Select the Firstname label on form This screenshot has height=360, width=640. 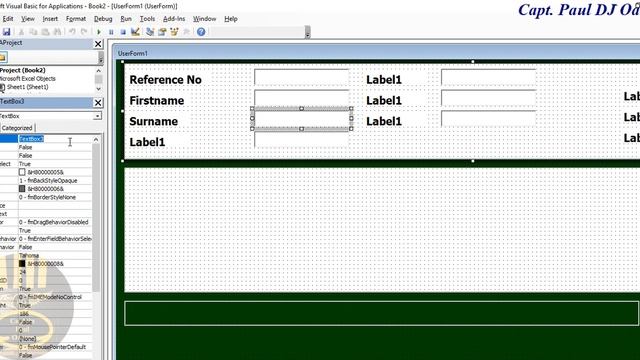pyautogui.click(x=157, y=100)
